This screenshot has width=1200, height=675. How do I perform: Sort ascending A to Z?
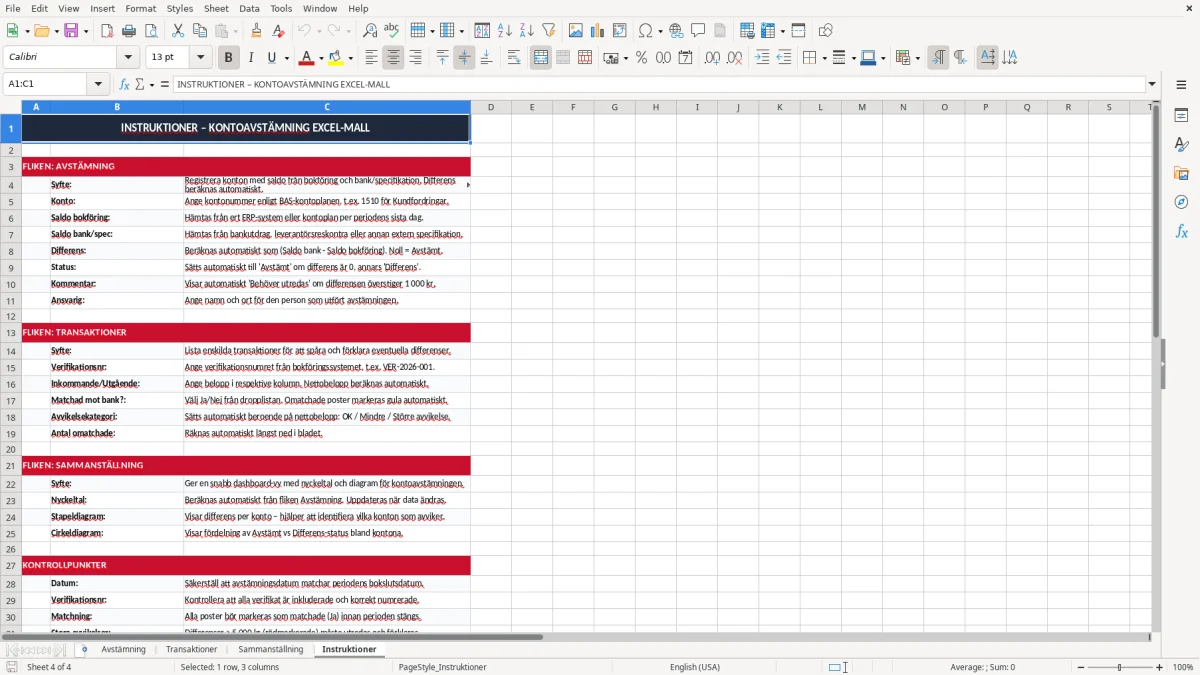[505, 31]
